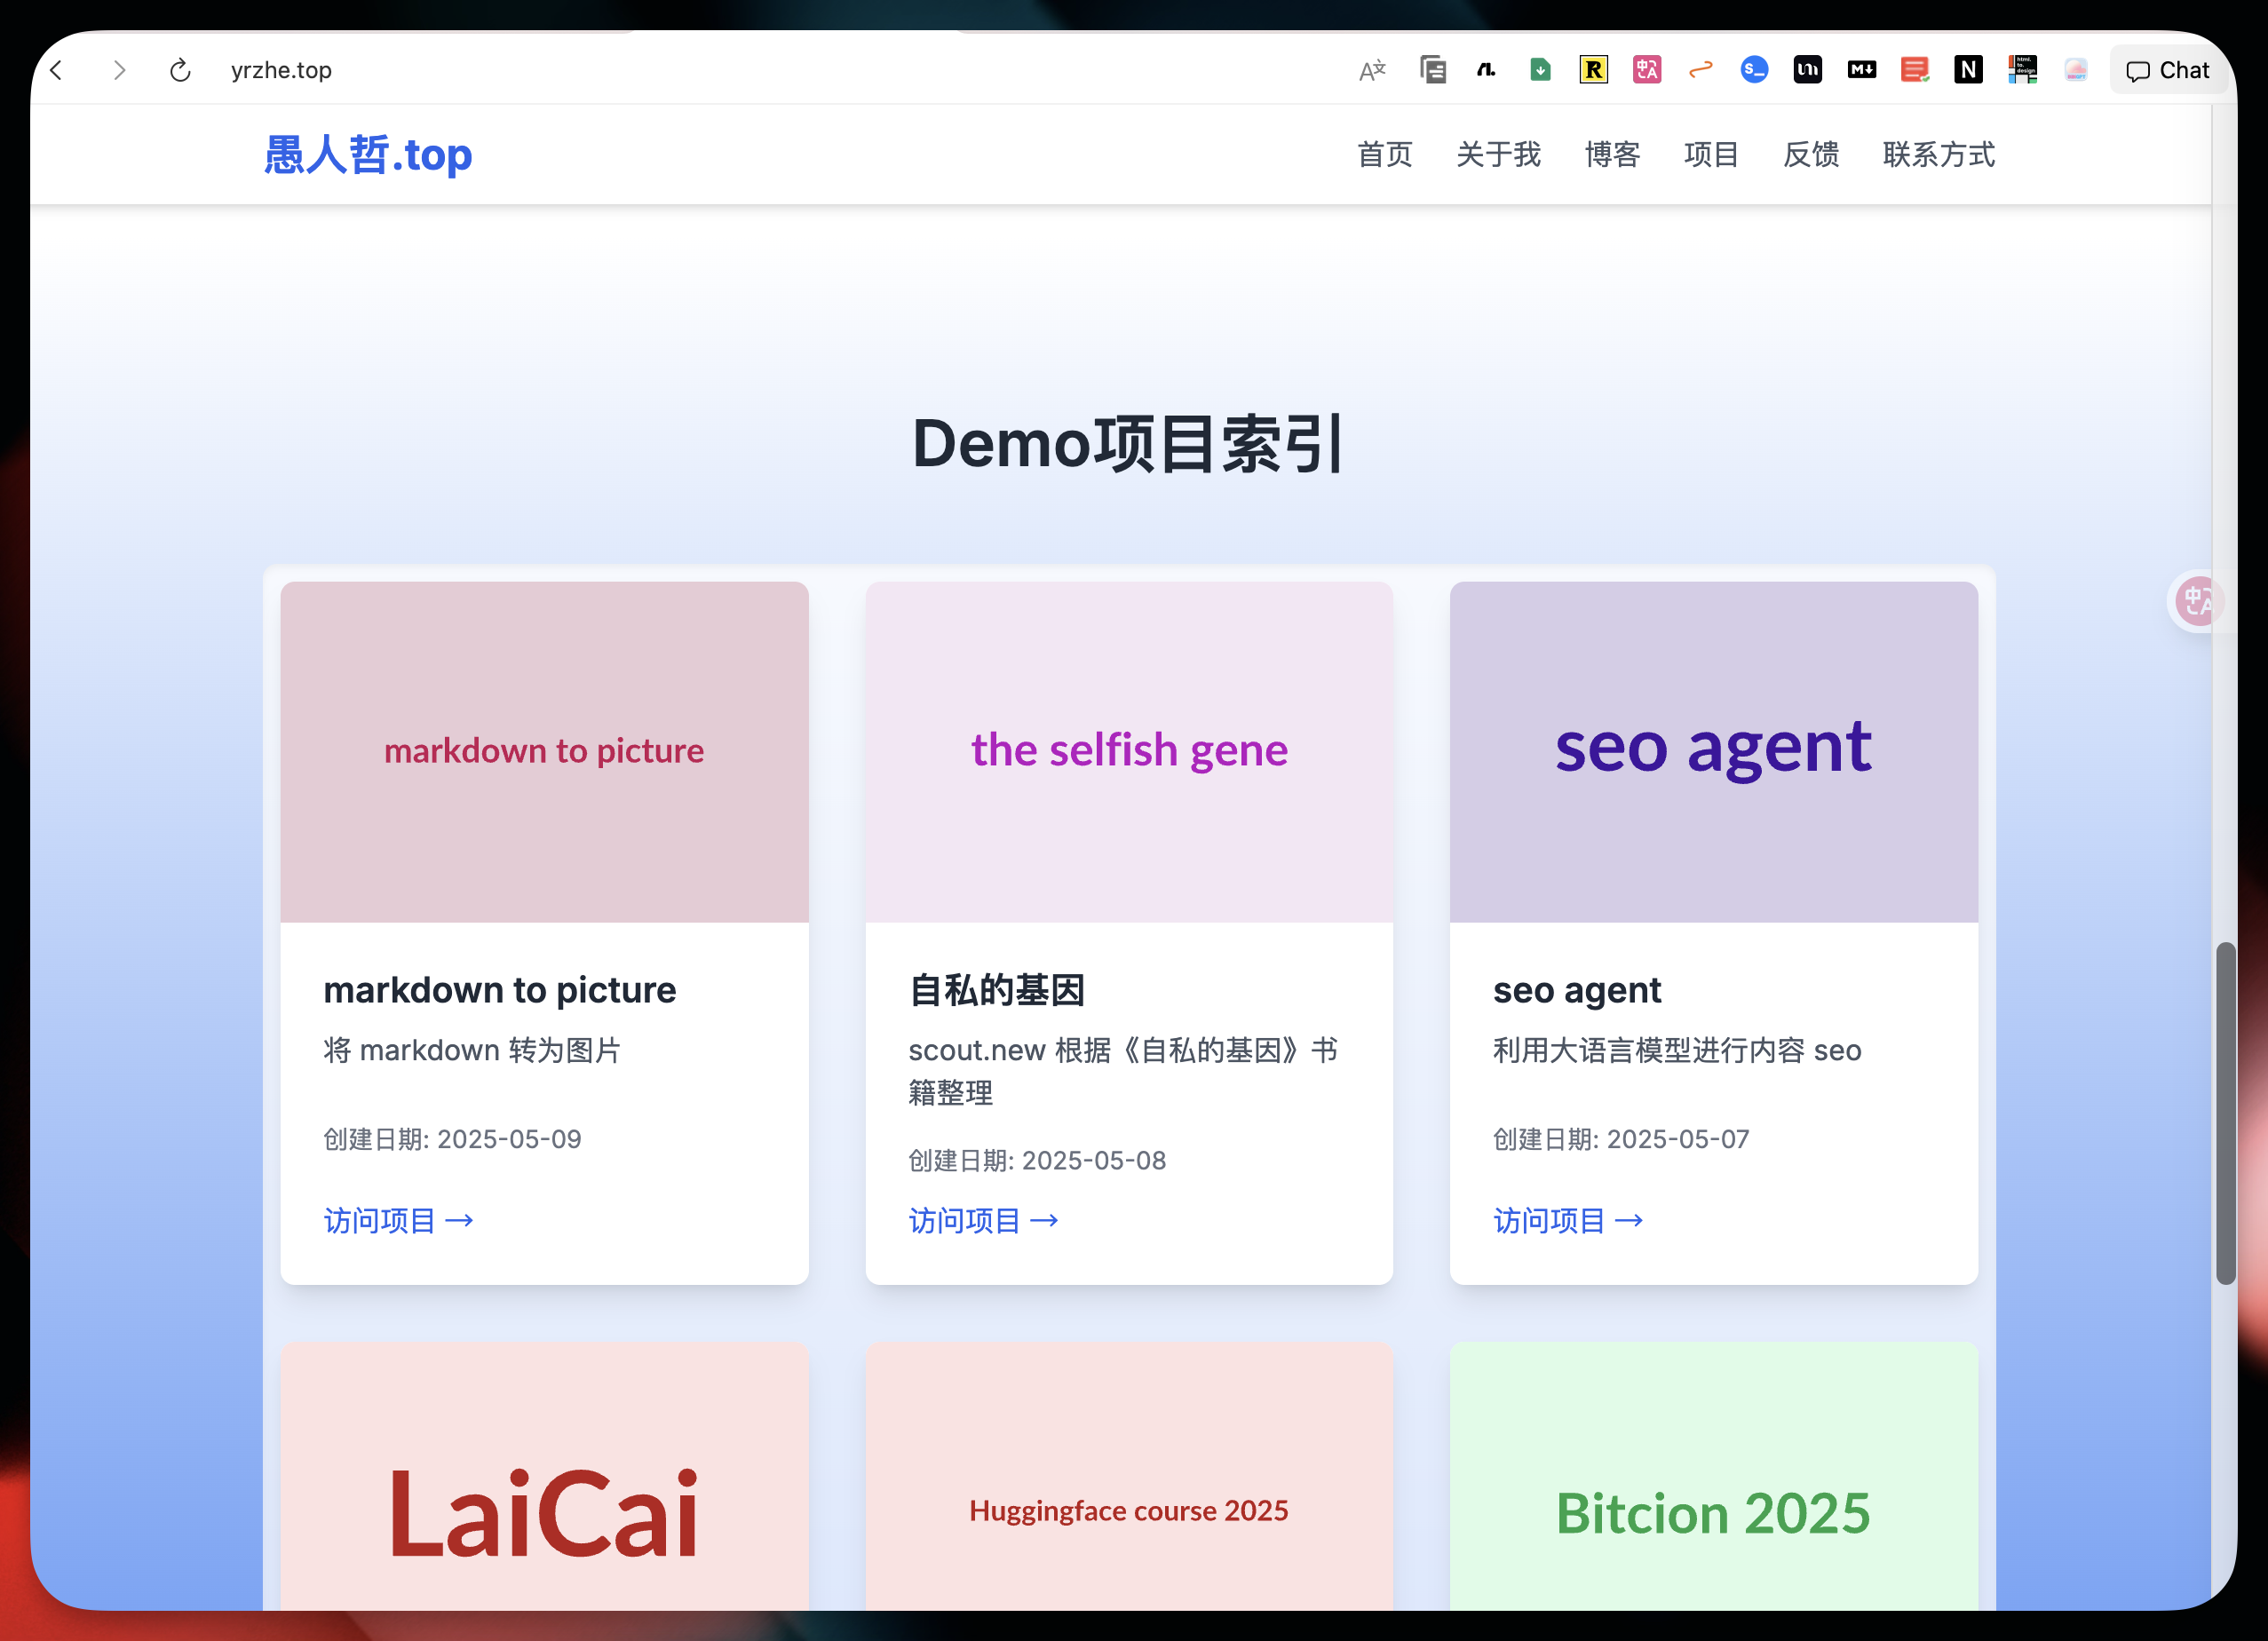Open the 博客 navigation item

[1612, 155]
